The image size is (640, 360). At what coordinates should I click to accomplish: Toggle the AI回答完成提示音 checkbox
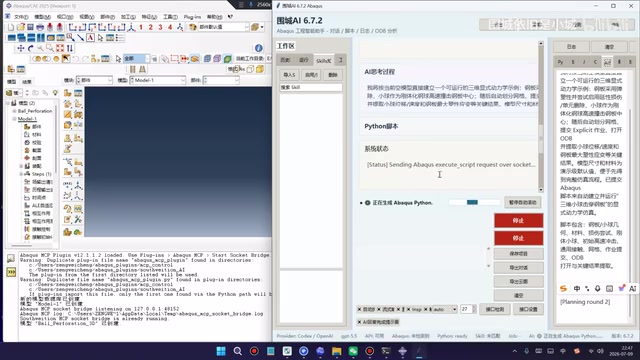pyautogui.click(x=378, y=322)
